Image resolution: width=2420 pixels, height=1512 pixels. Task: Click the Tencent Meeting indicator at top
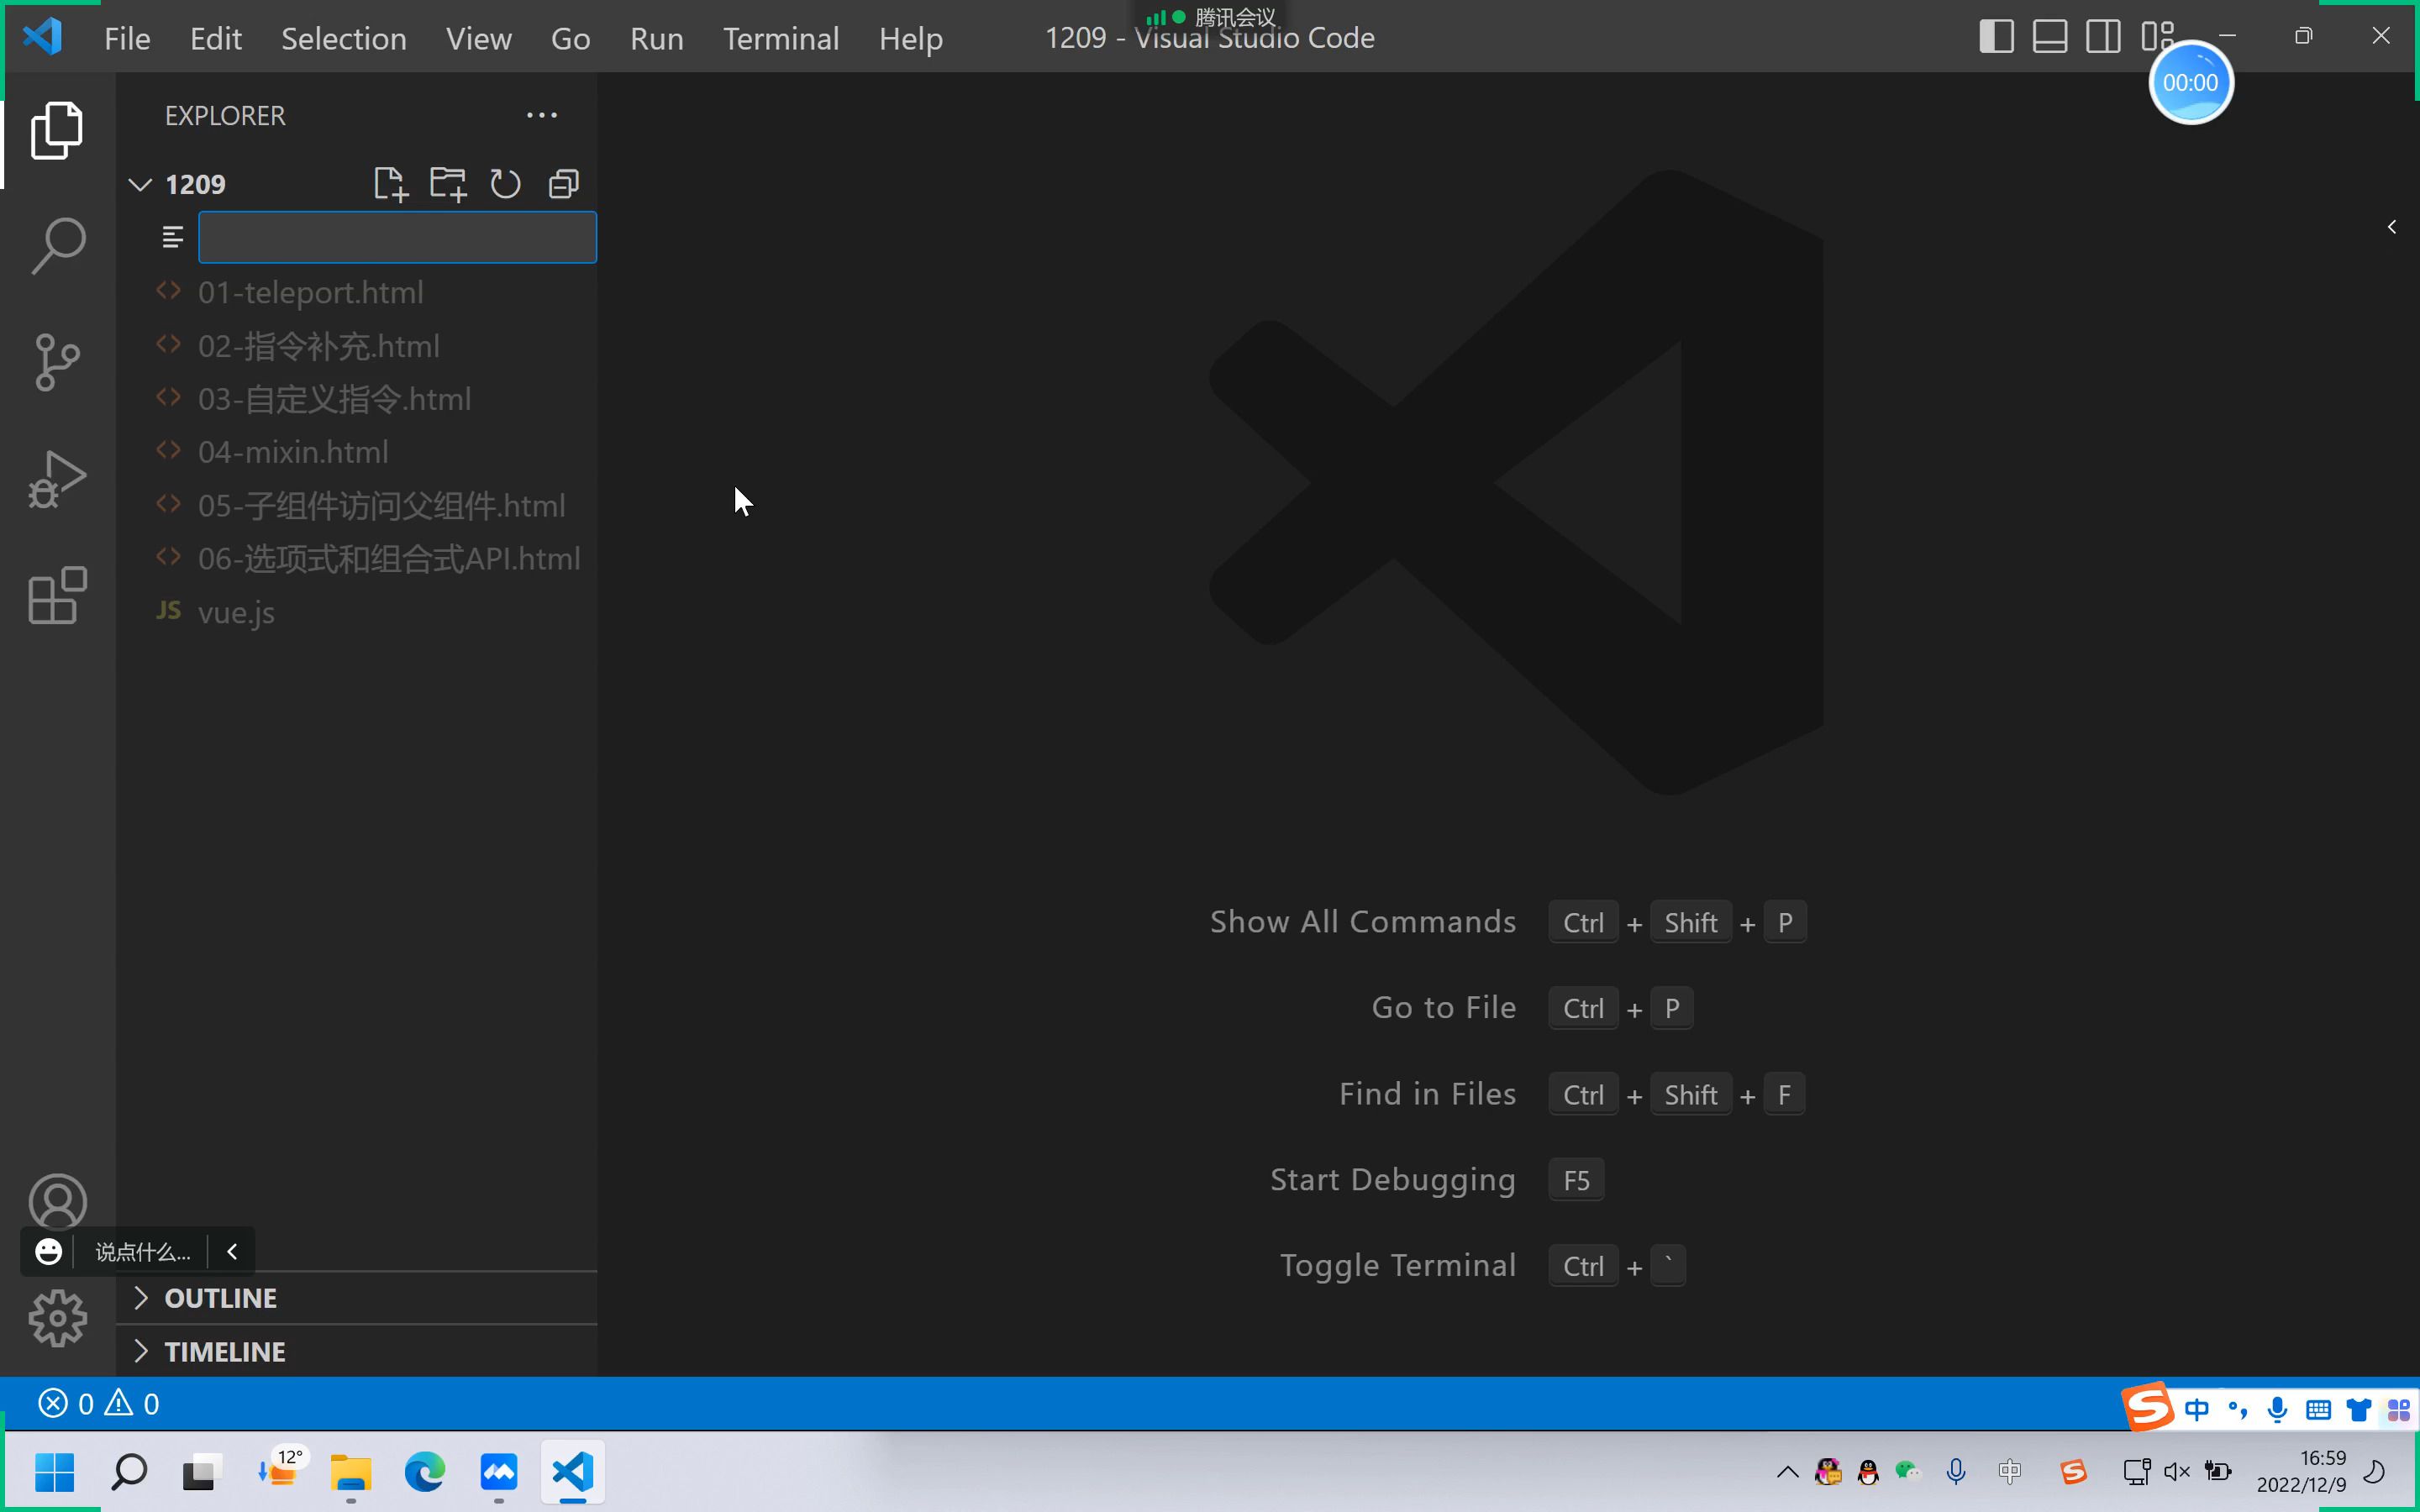[1210, 17]
